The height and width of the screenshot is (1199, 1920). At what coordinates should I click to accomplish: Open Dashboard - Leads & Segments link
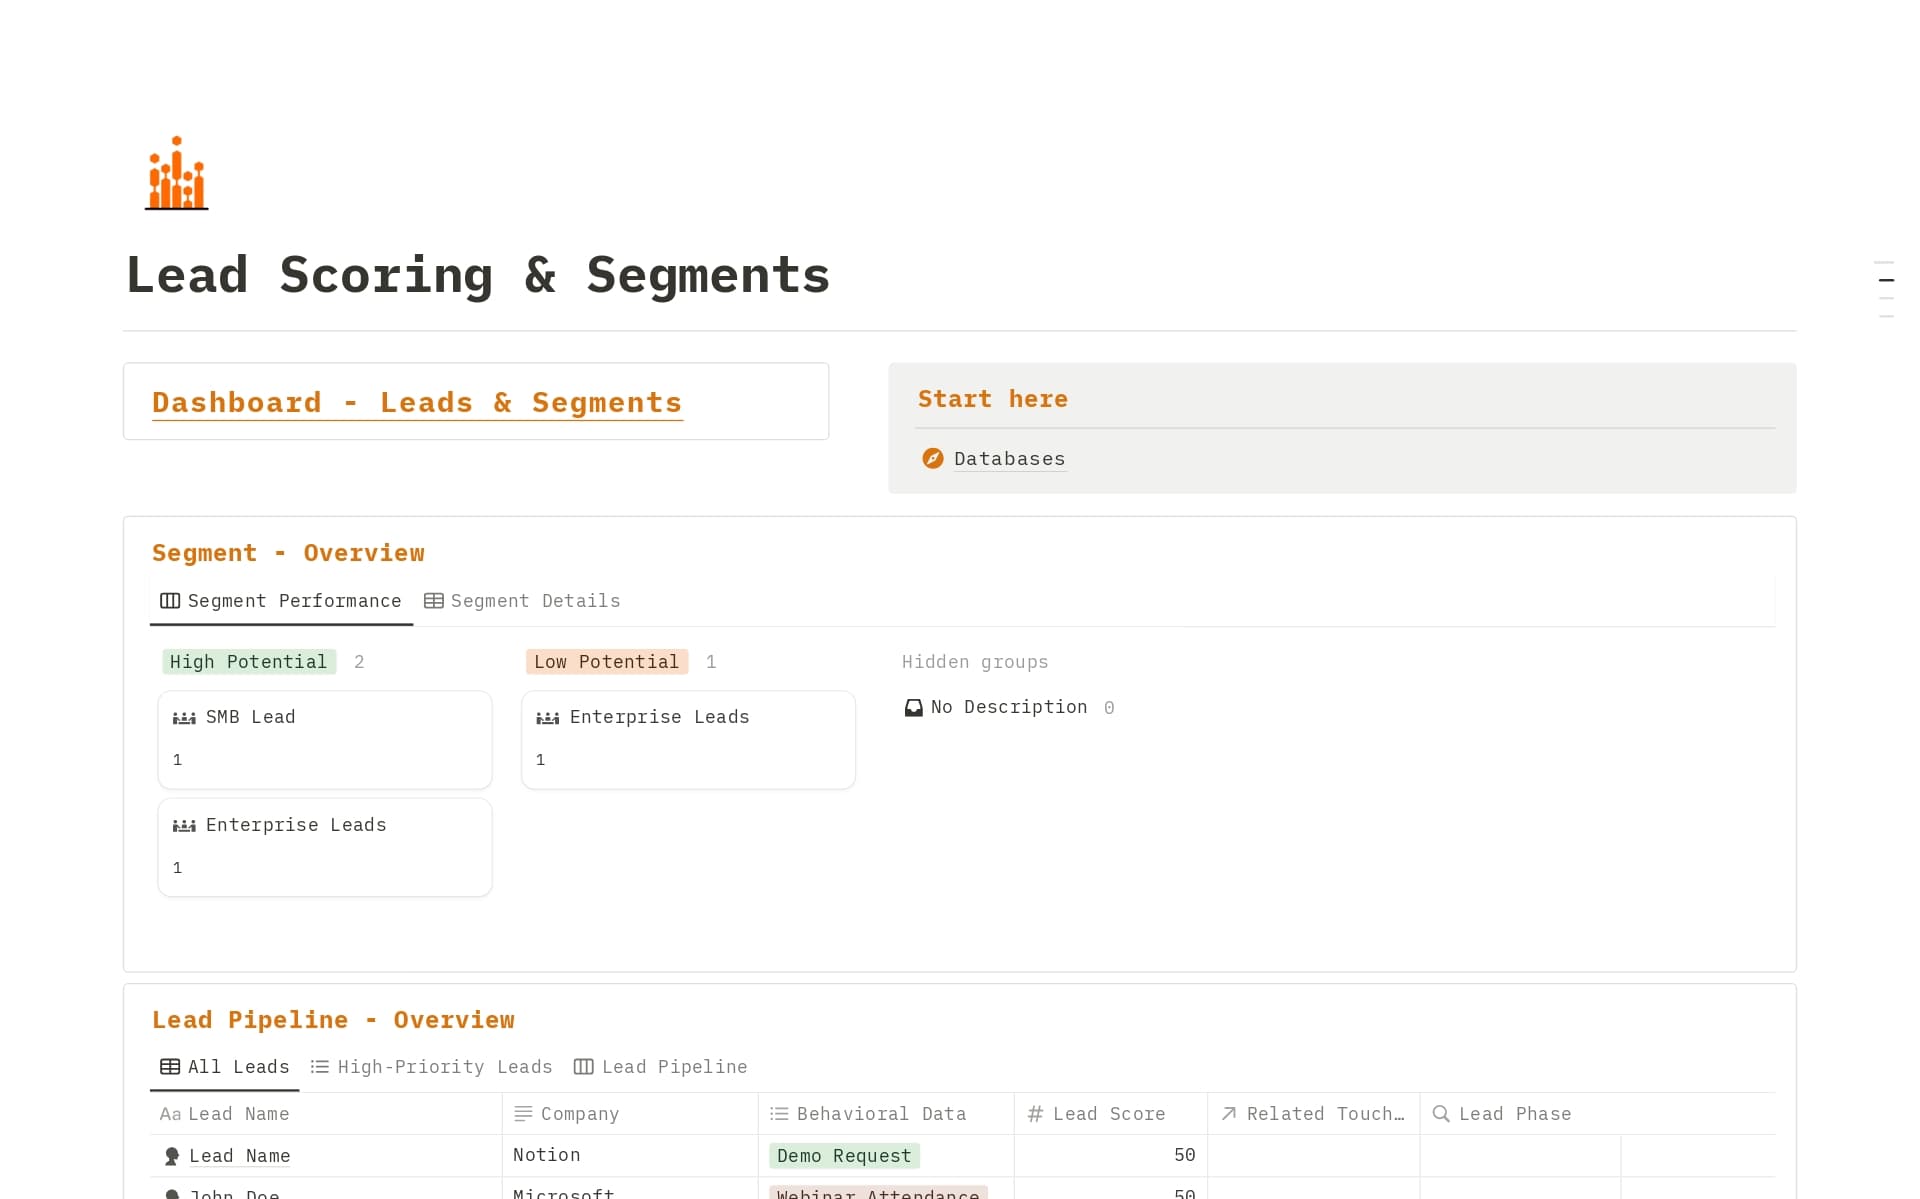pos(417,402)
